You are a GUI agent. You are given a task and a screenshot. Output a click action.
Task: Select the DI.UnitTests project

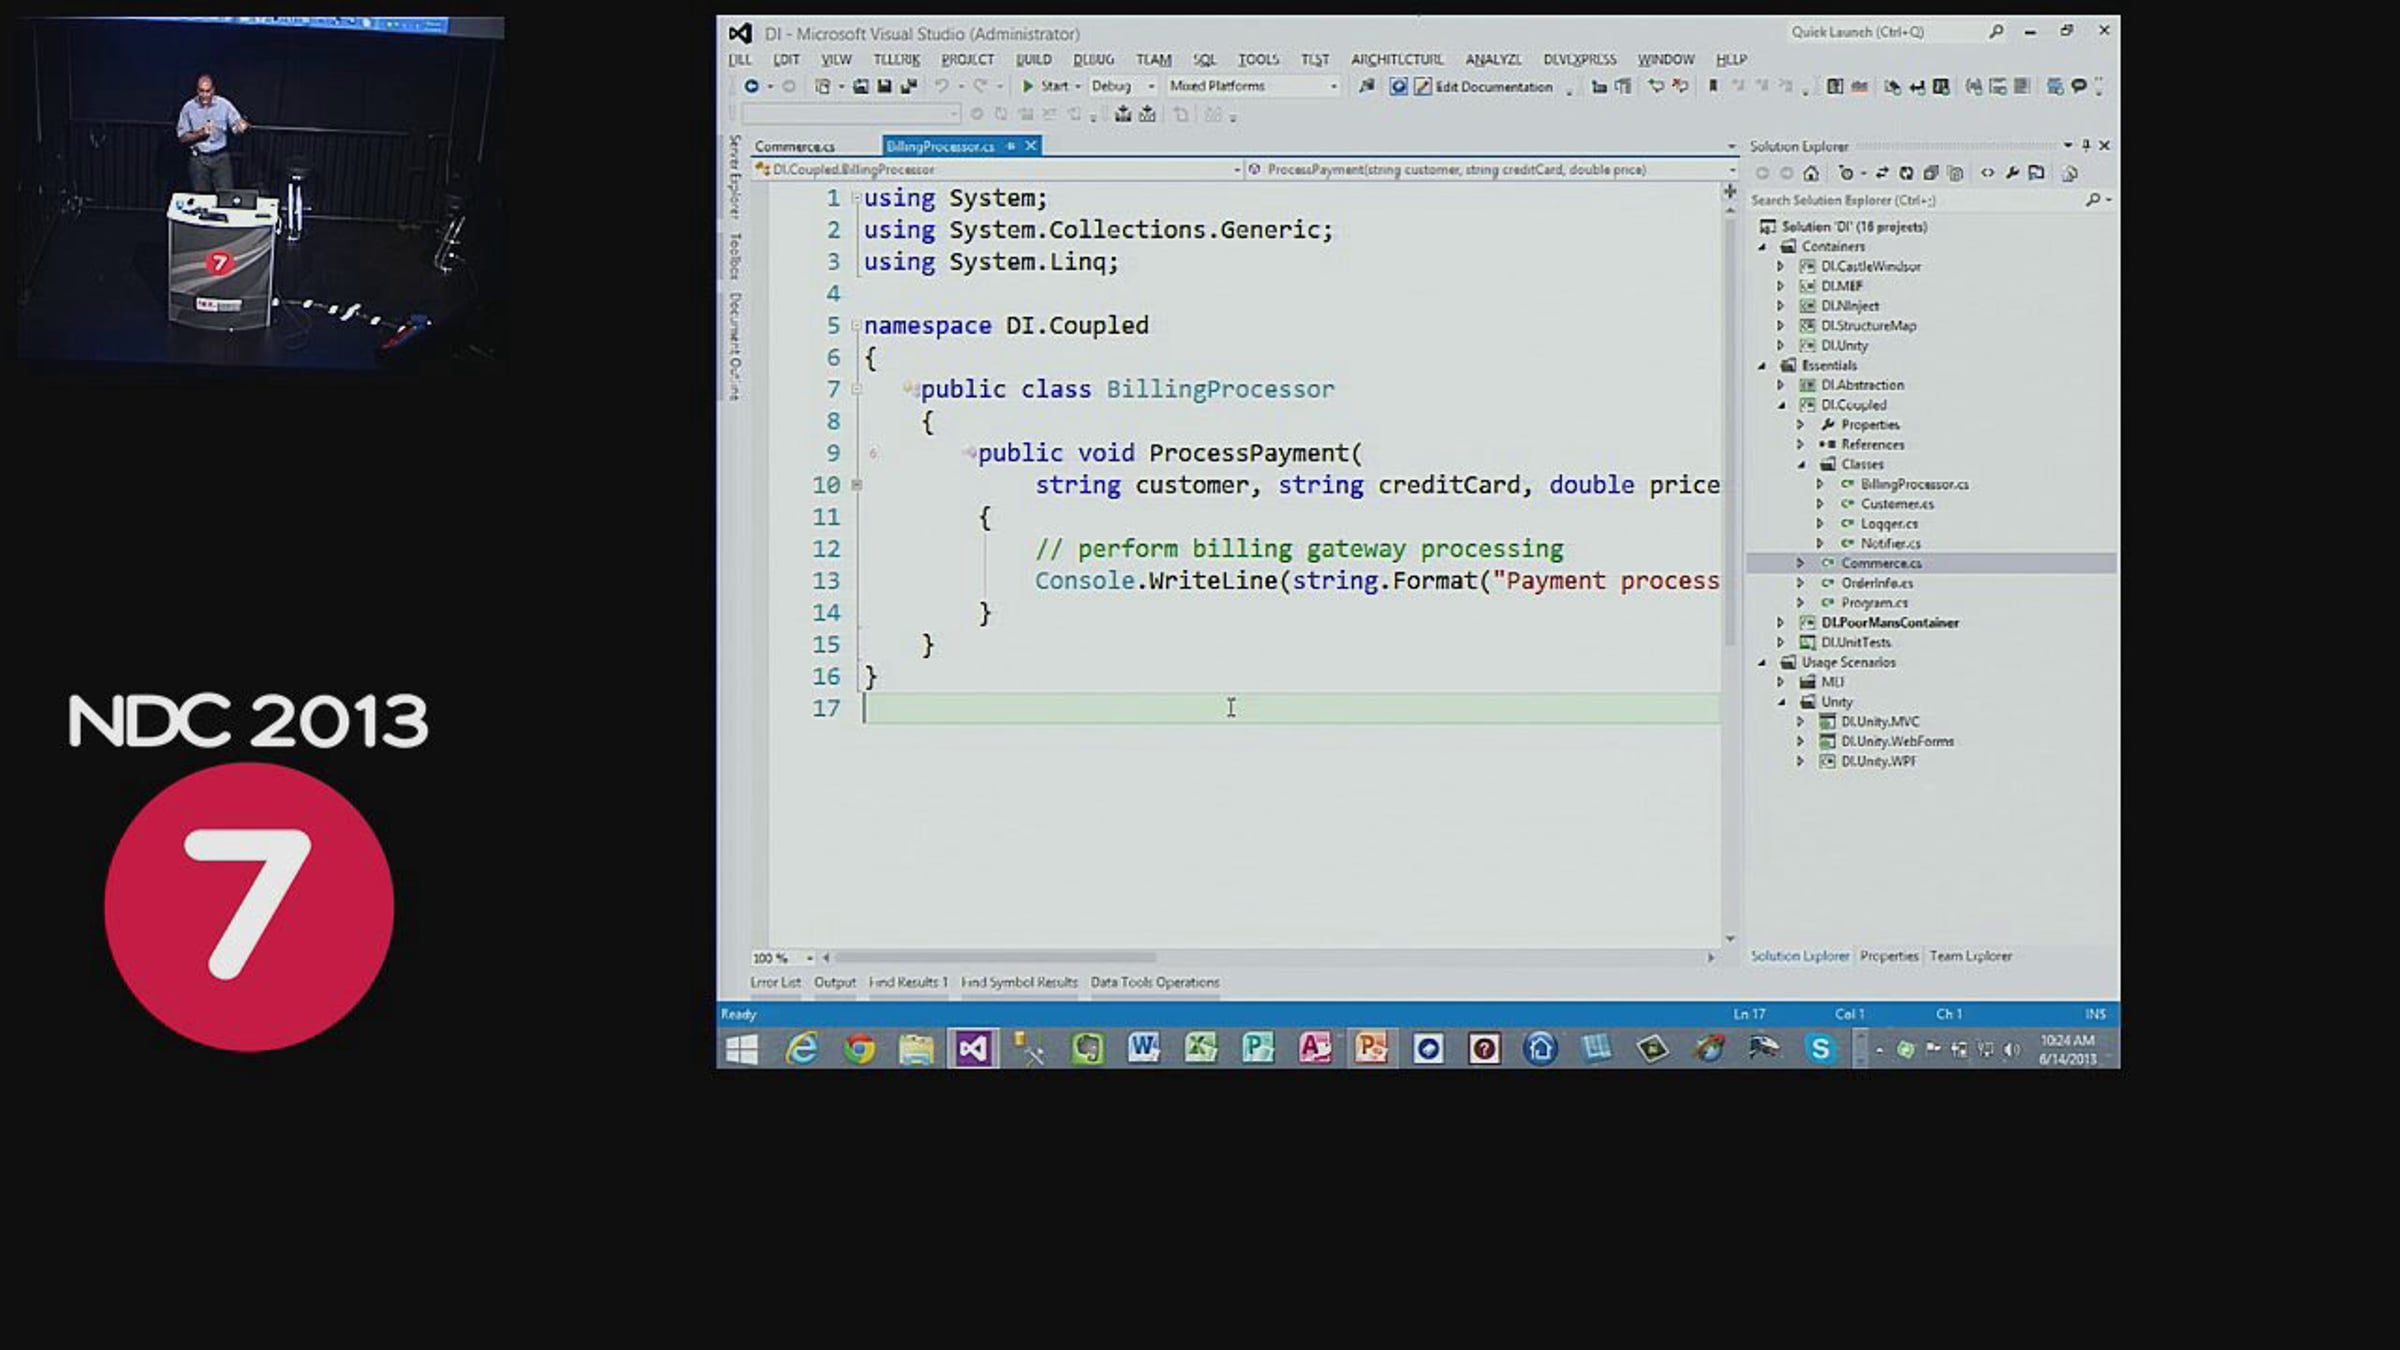click(1856, 642)
